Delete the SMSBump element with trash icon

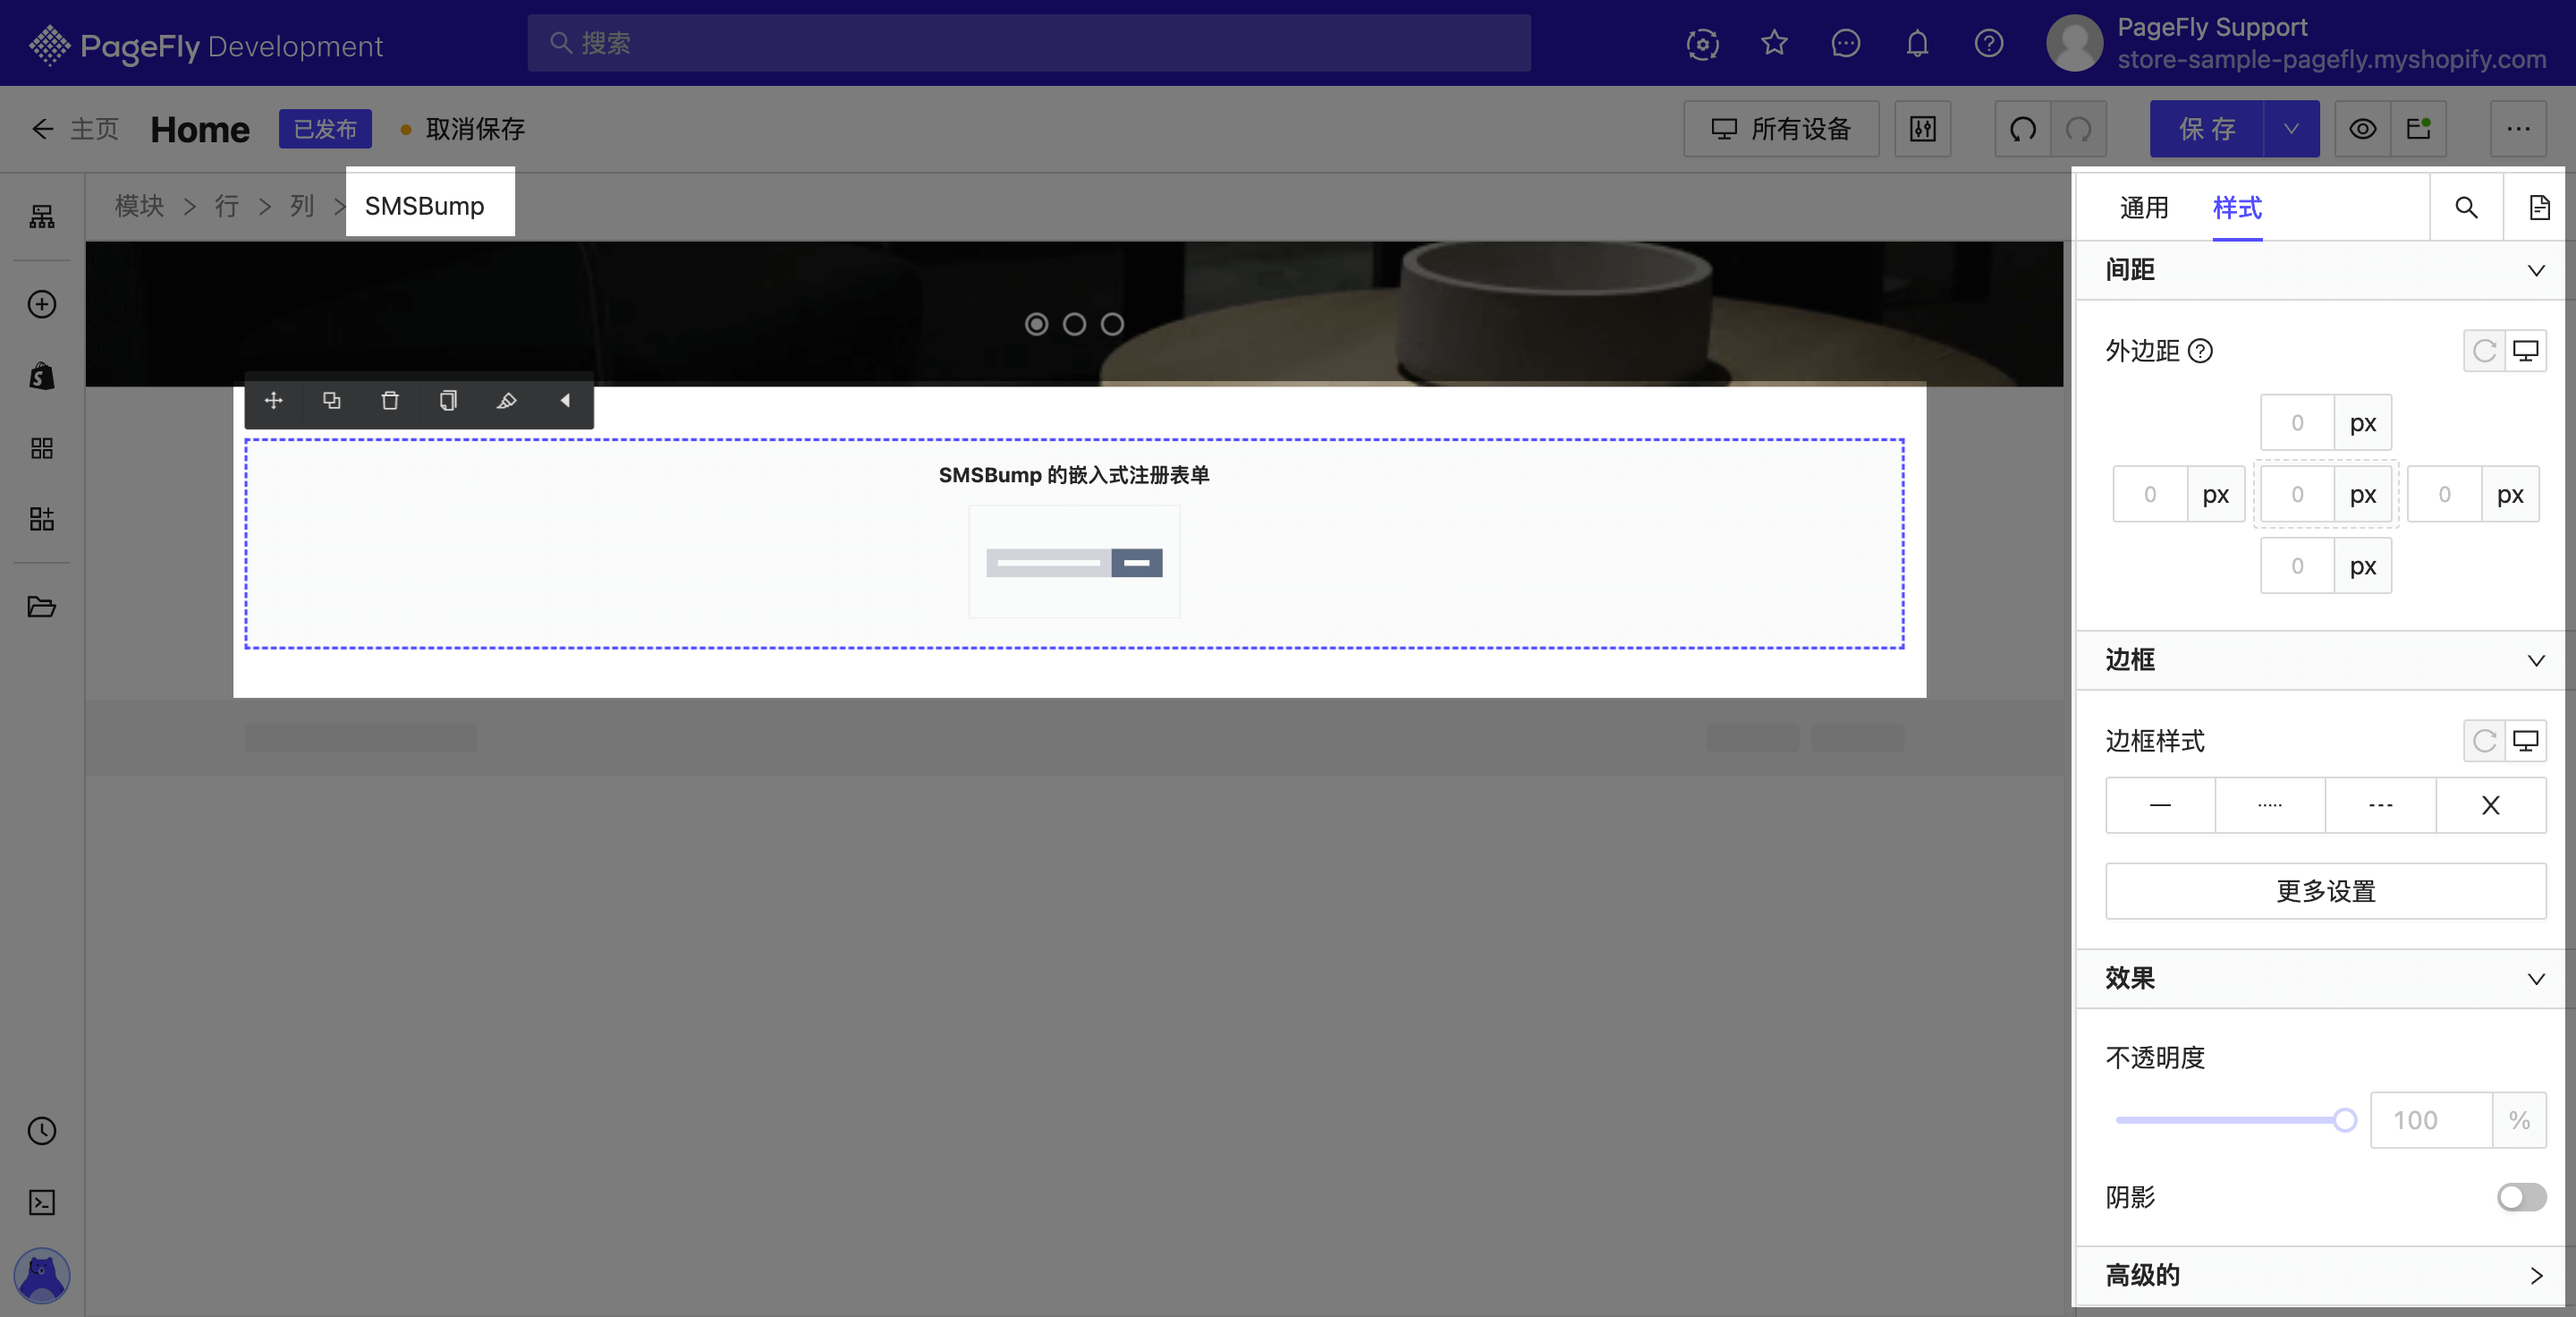tap(390, 401)
